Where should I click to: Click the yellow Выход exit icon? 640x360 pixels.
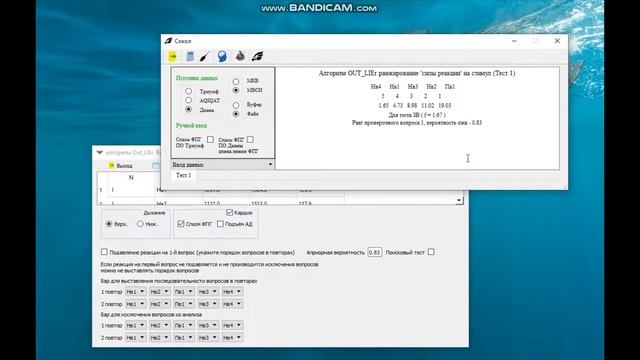(111, 165)
